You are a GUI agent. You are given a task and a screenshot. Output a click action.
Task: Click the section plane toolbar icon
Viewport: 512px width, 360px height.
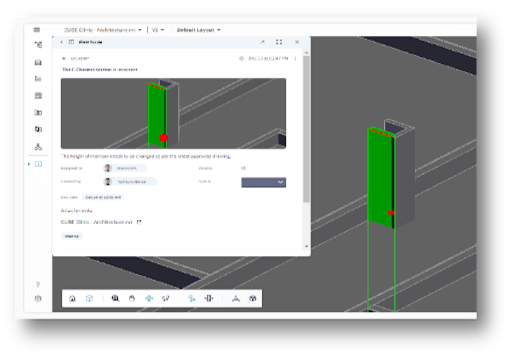(209, 298)
